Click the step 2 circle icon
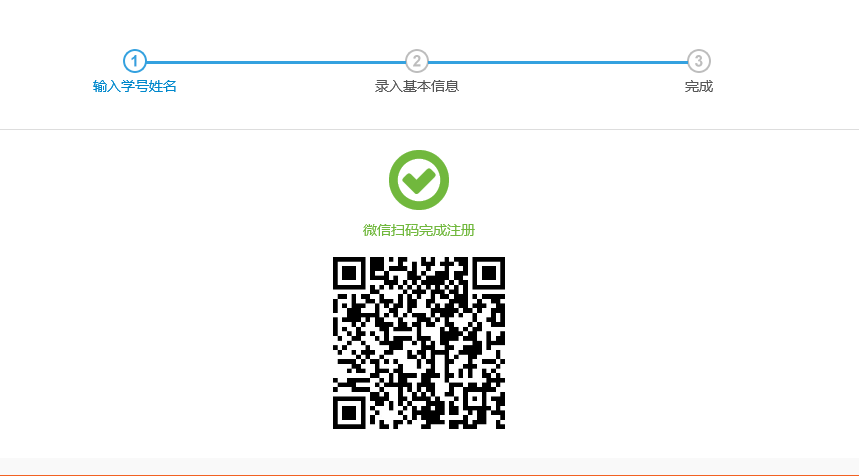The height and width of the screenshot is (476, 859). (416, 61)
